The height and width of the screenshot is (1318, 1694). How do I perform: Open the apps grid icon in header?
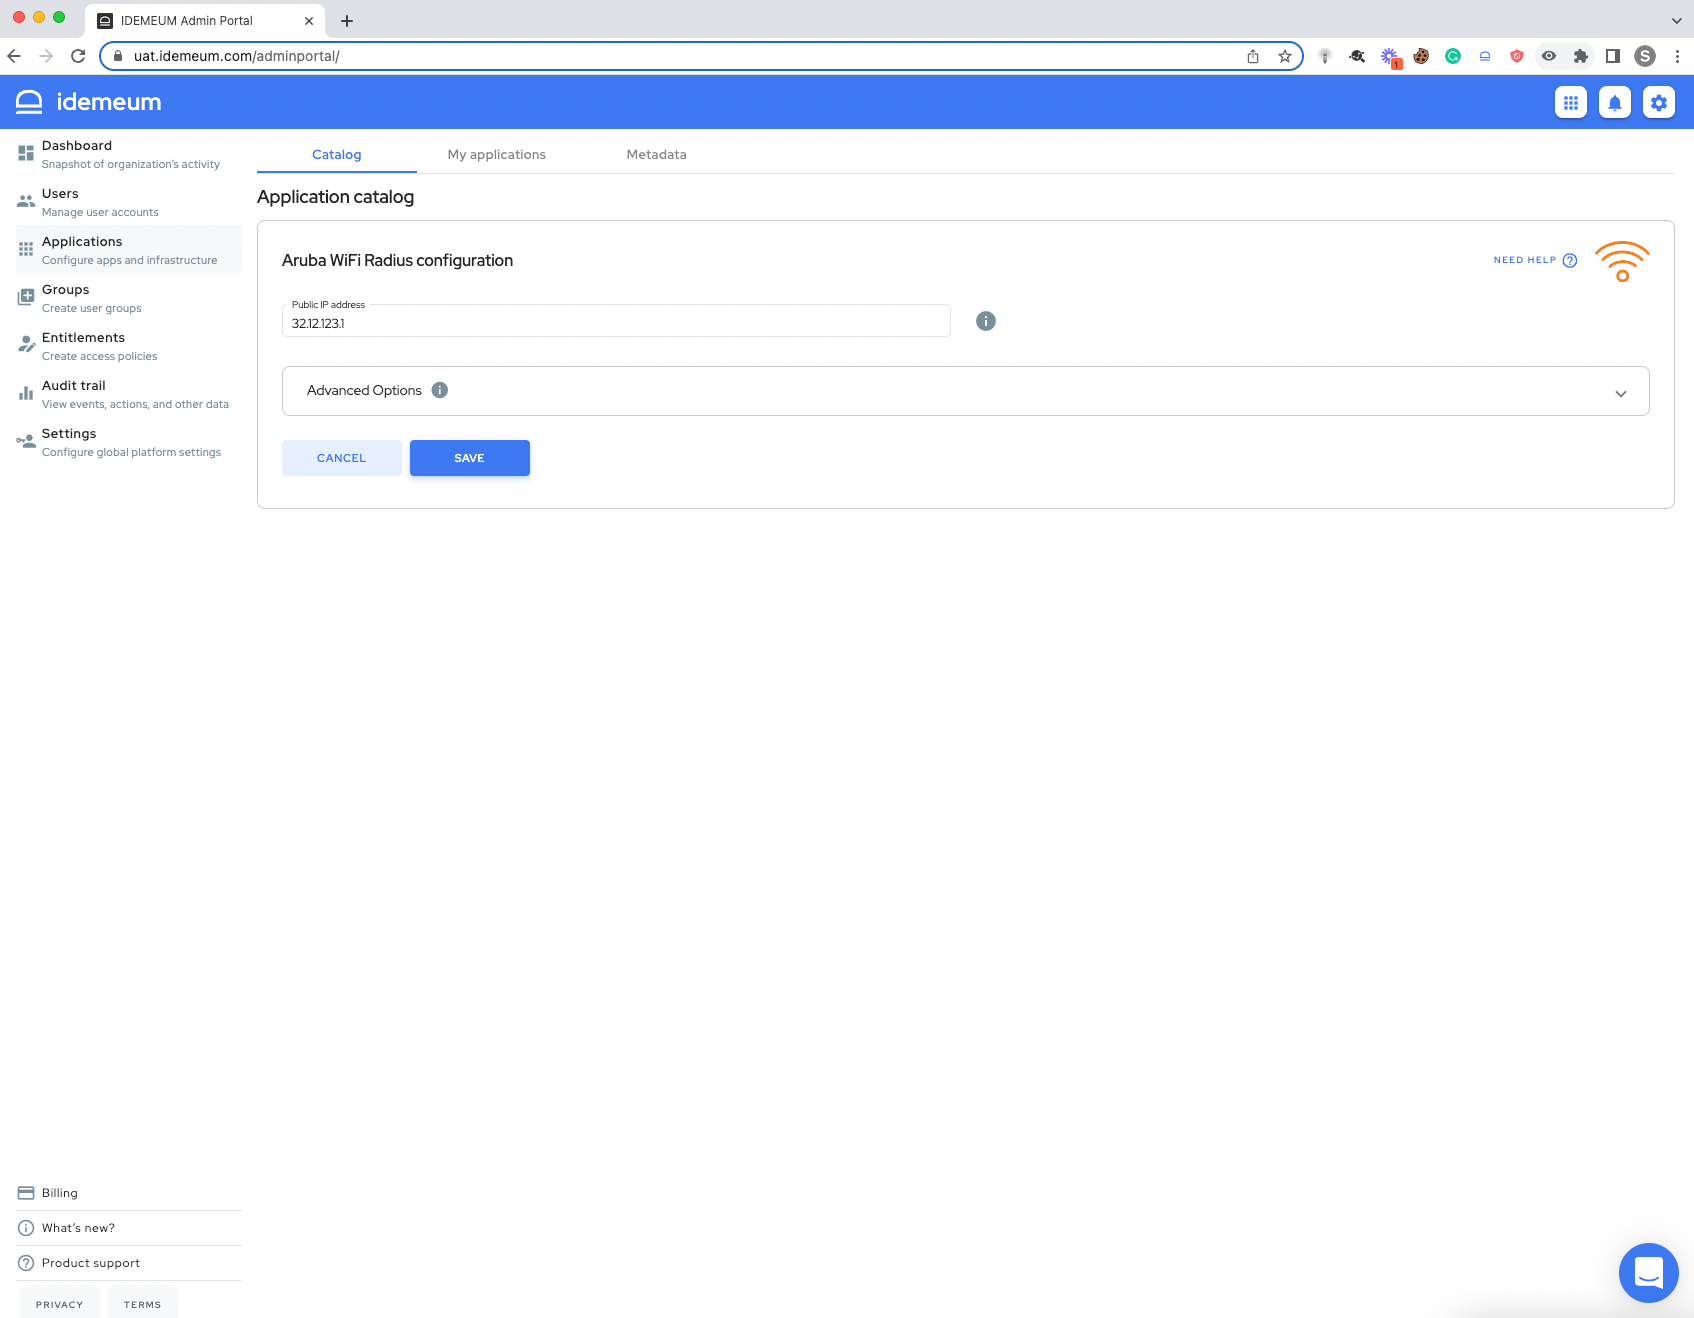tap(1571, 102)
